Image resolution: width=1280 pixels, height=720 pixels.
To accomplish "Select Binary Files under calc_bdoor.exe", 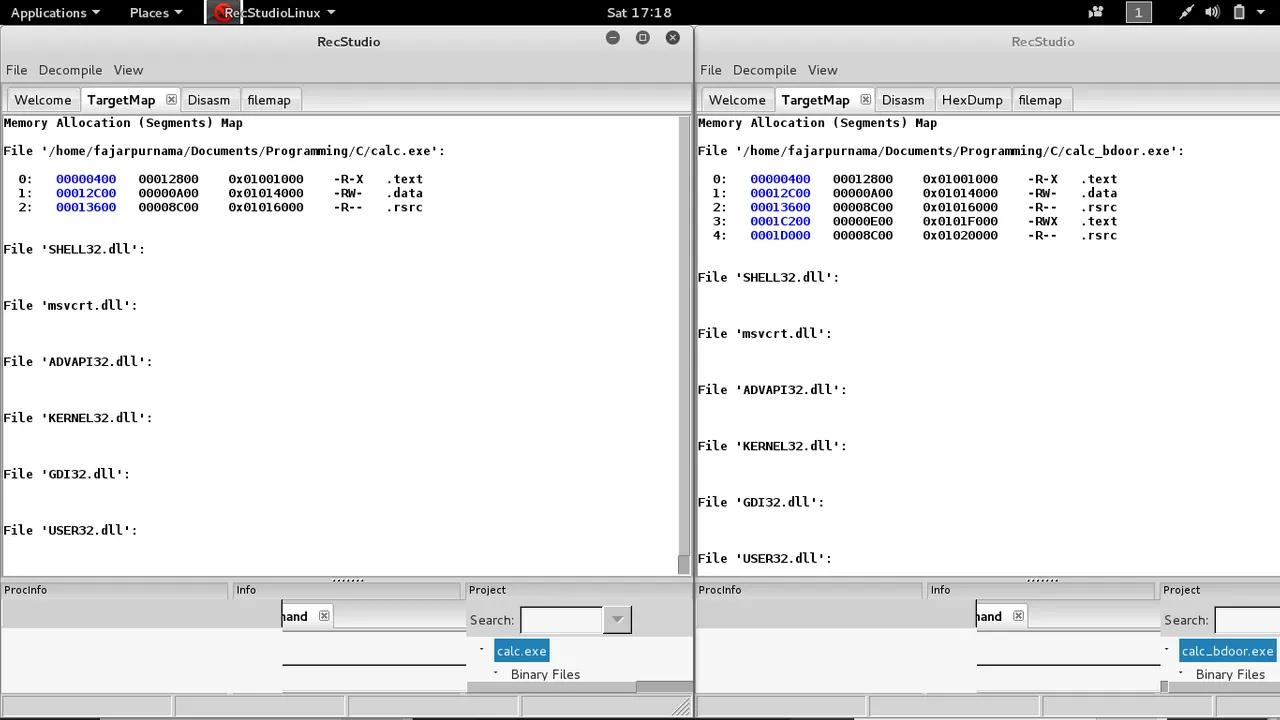I will click(x=1230, y=674).
